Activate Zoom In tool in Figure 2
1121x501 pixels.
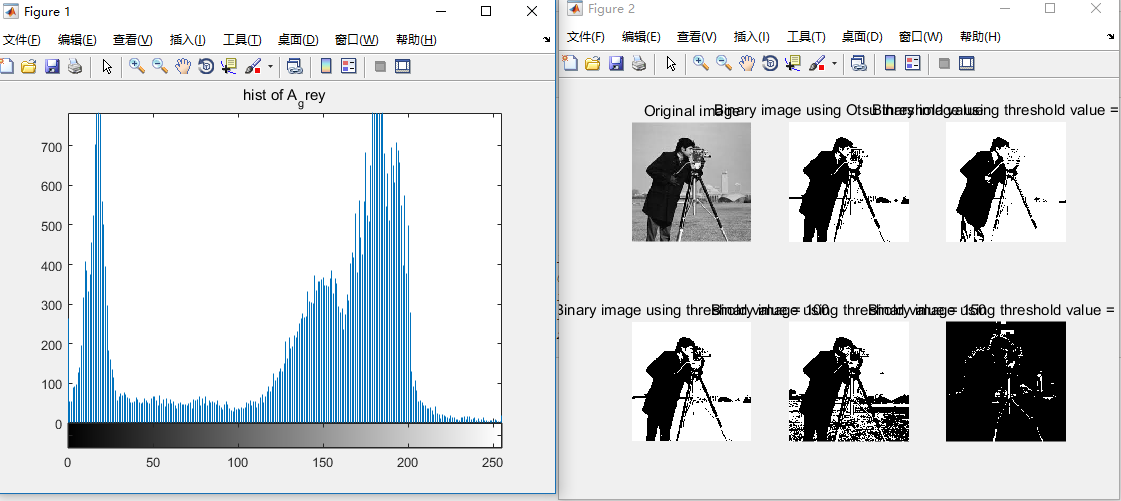(701, 64)
